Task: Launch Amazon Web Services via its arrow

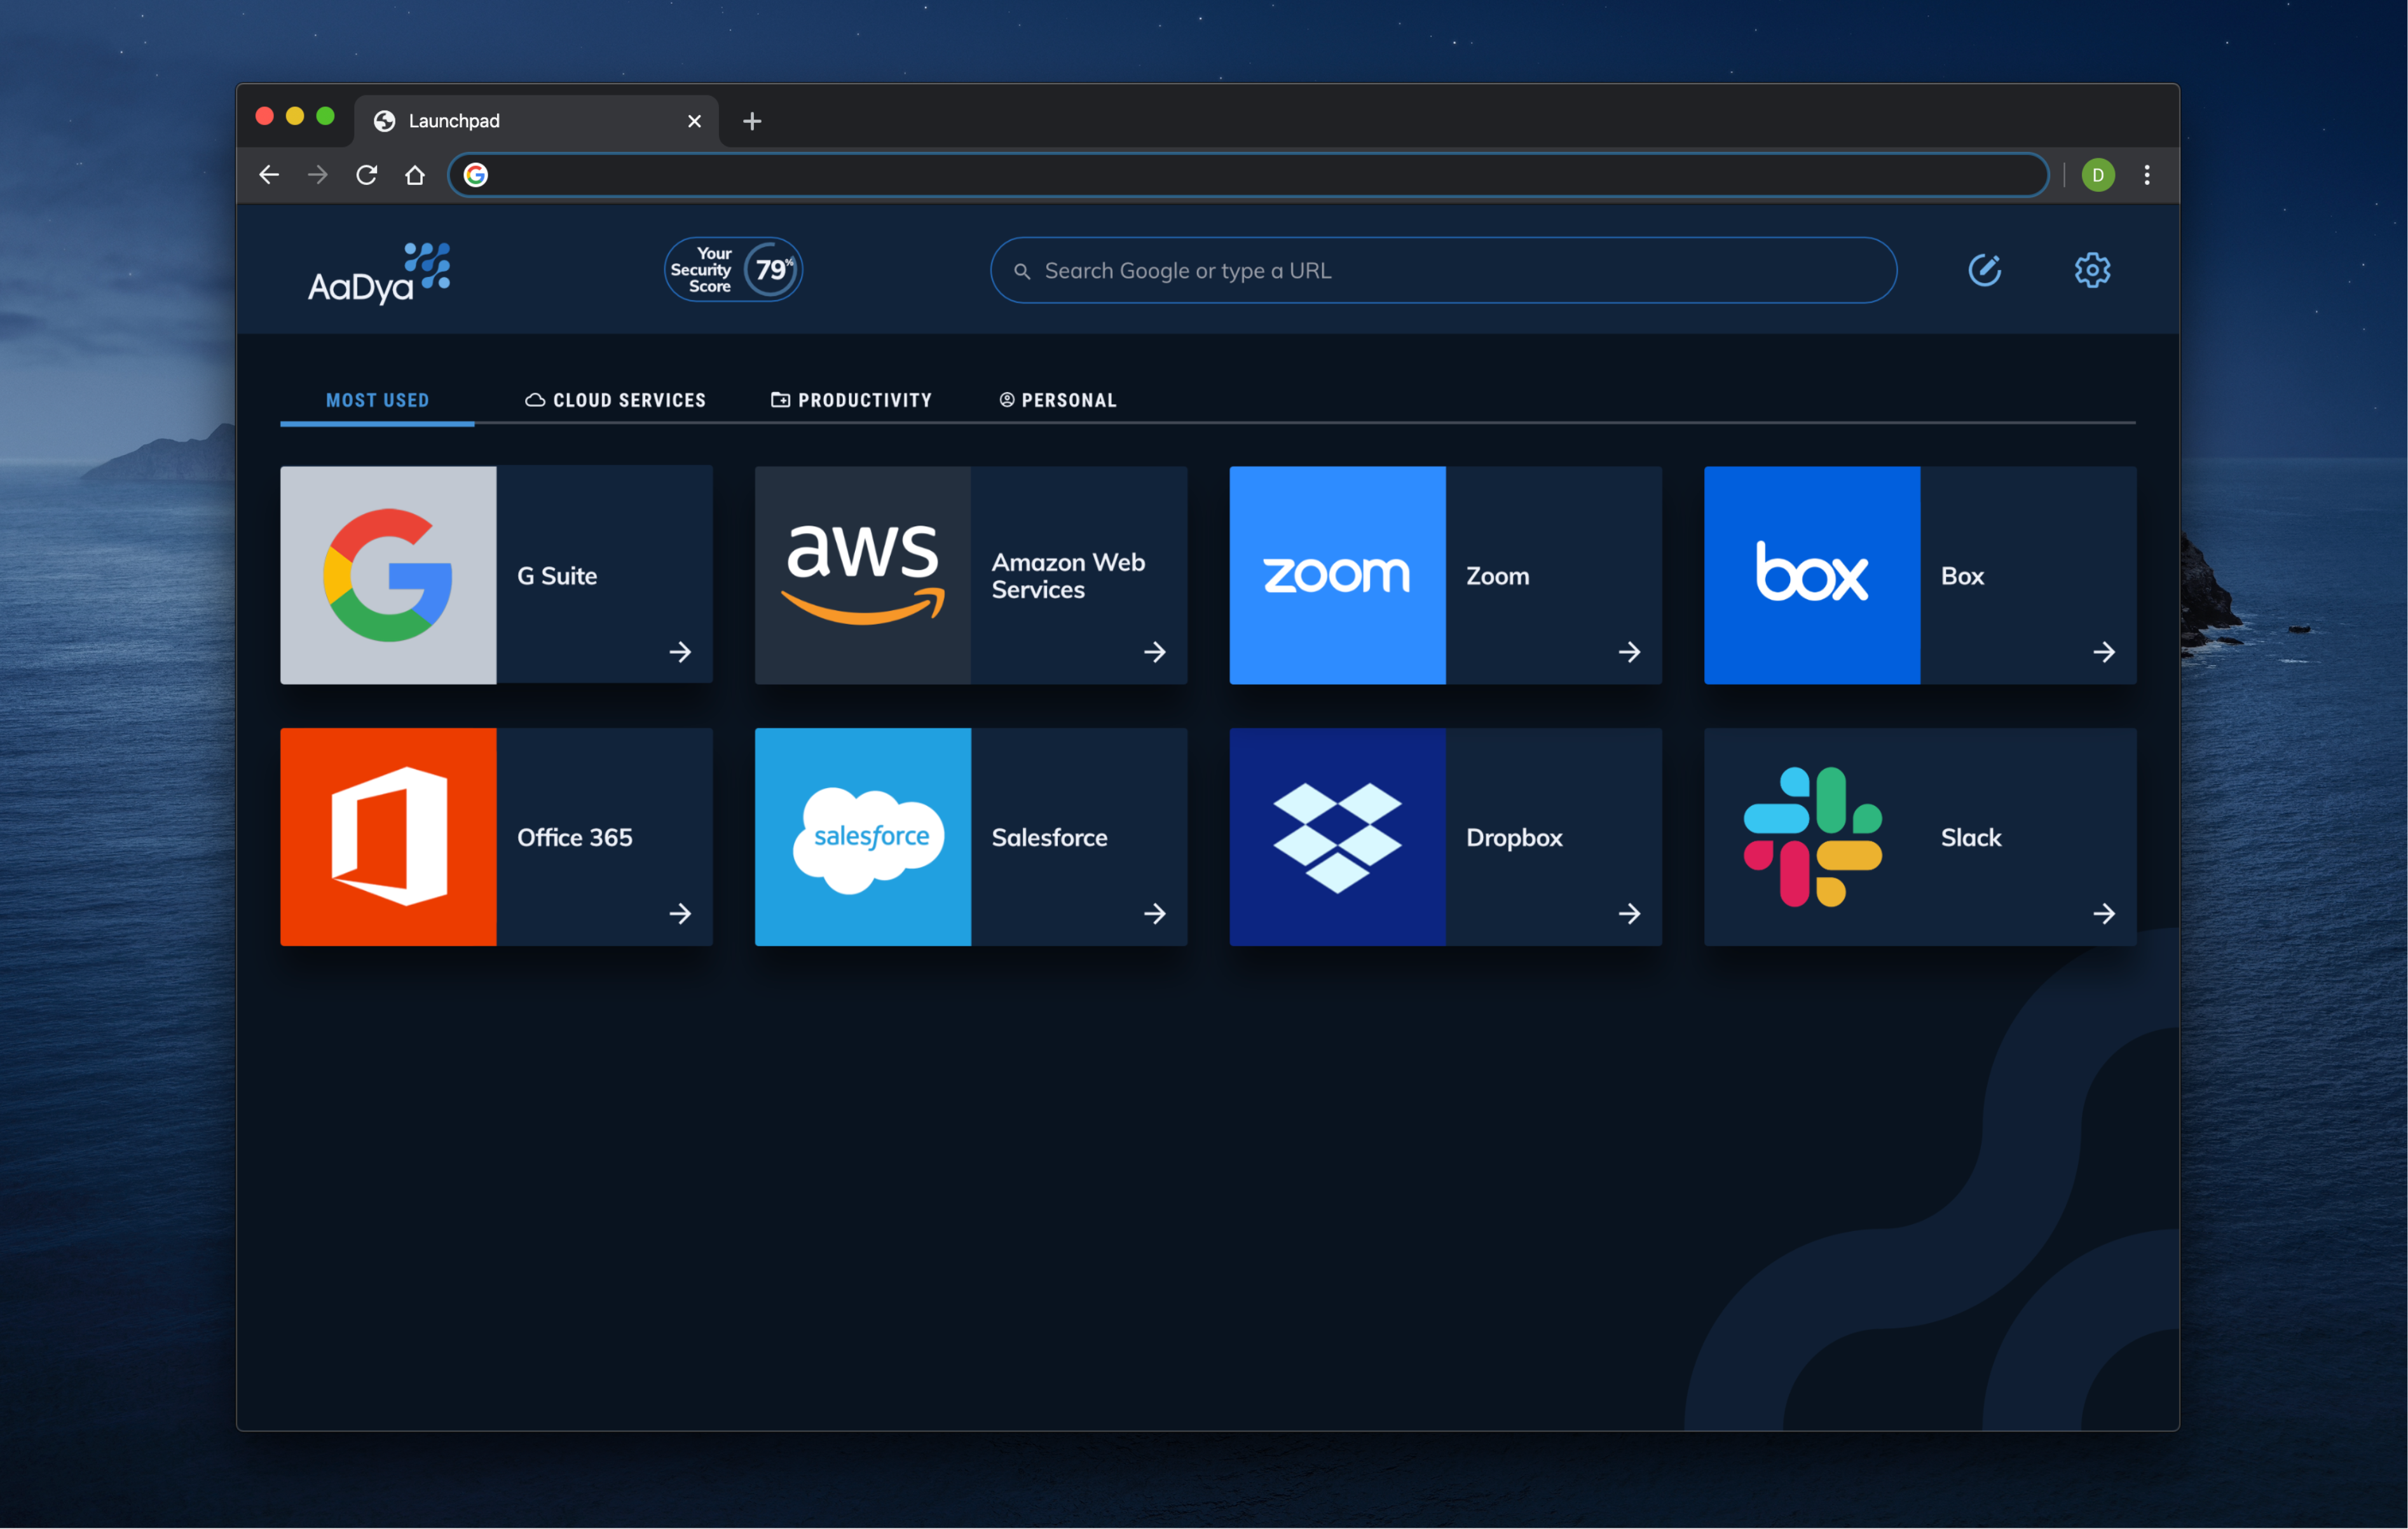Action: tap(1154, 652)
